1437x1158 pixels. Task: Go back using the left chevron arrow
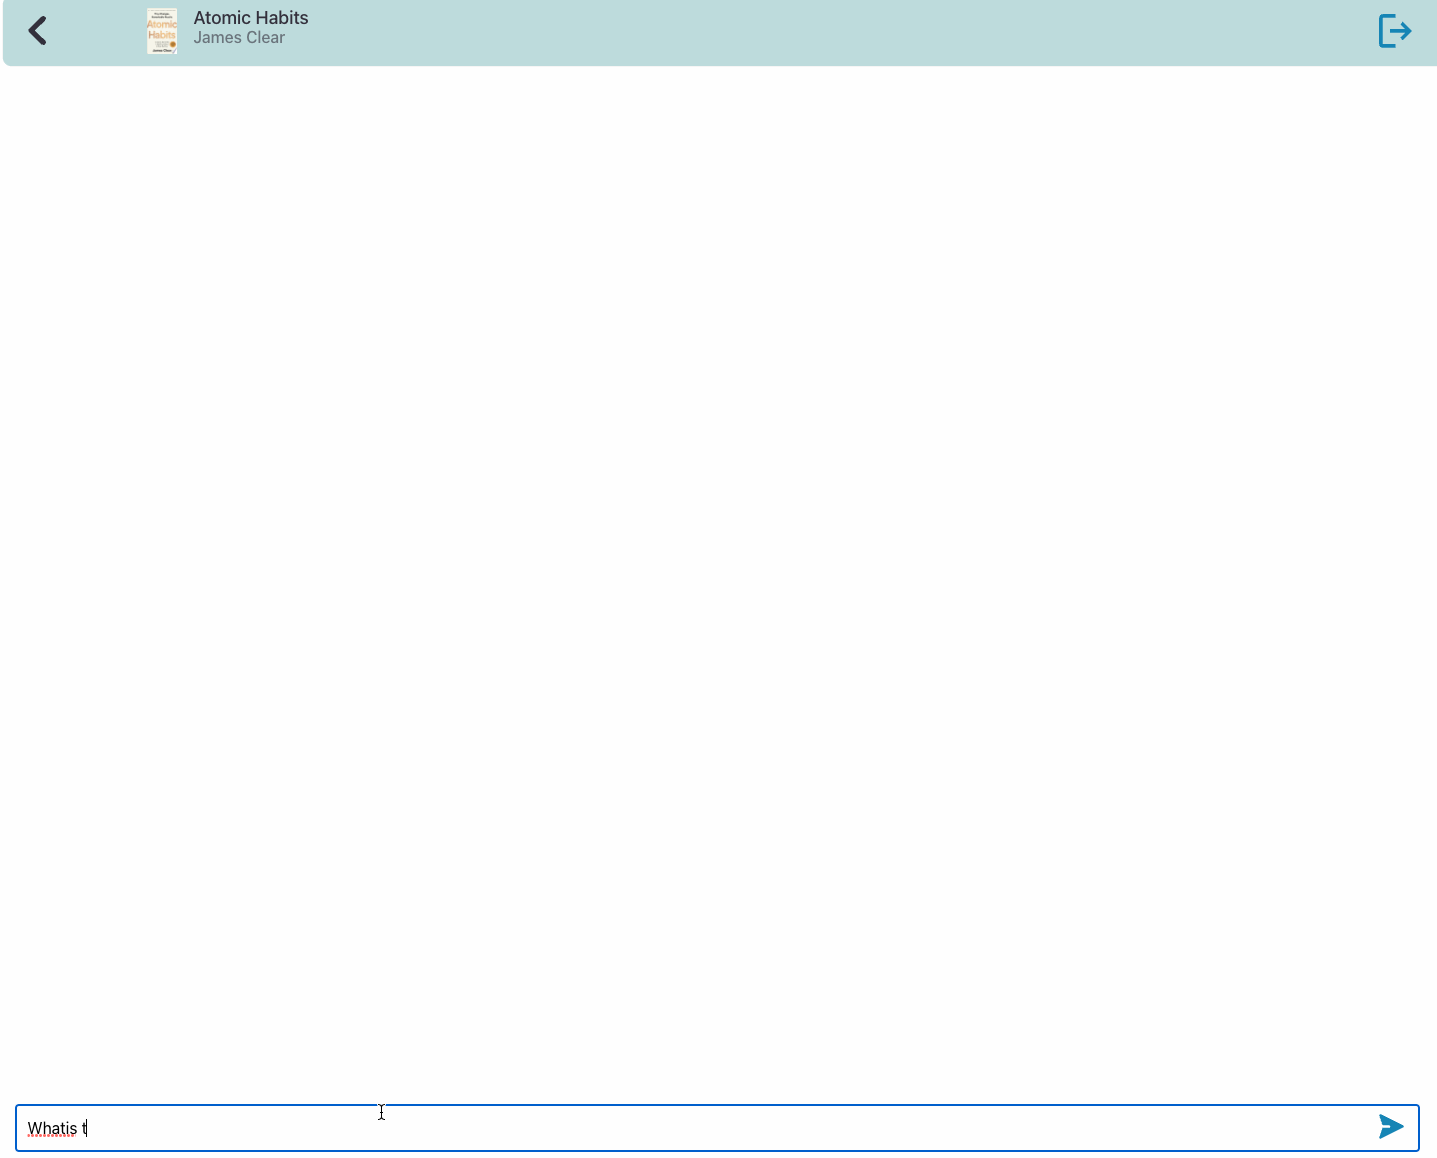(x=38, y=31)
